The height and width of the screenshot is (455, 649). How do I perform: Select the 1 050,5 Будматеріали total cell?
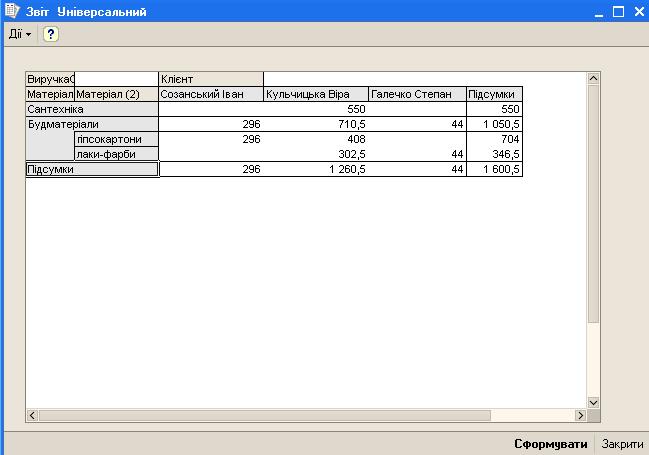click(x=494, y=124)
